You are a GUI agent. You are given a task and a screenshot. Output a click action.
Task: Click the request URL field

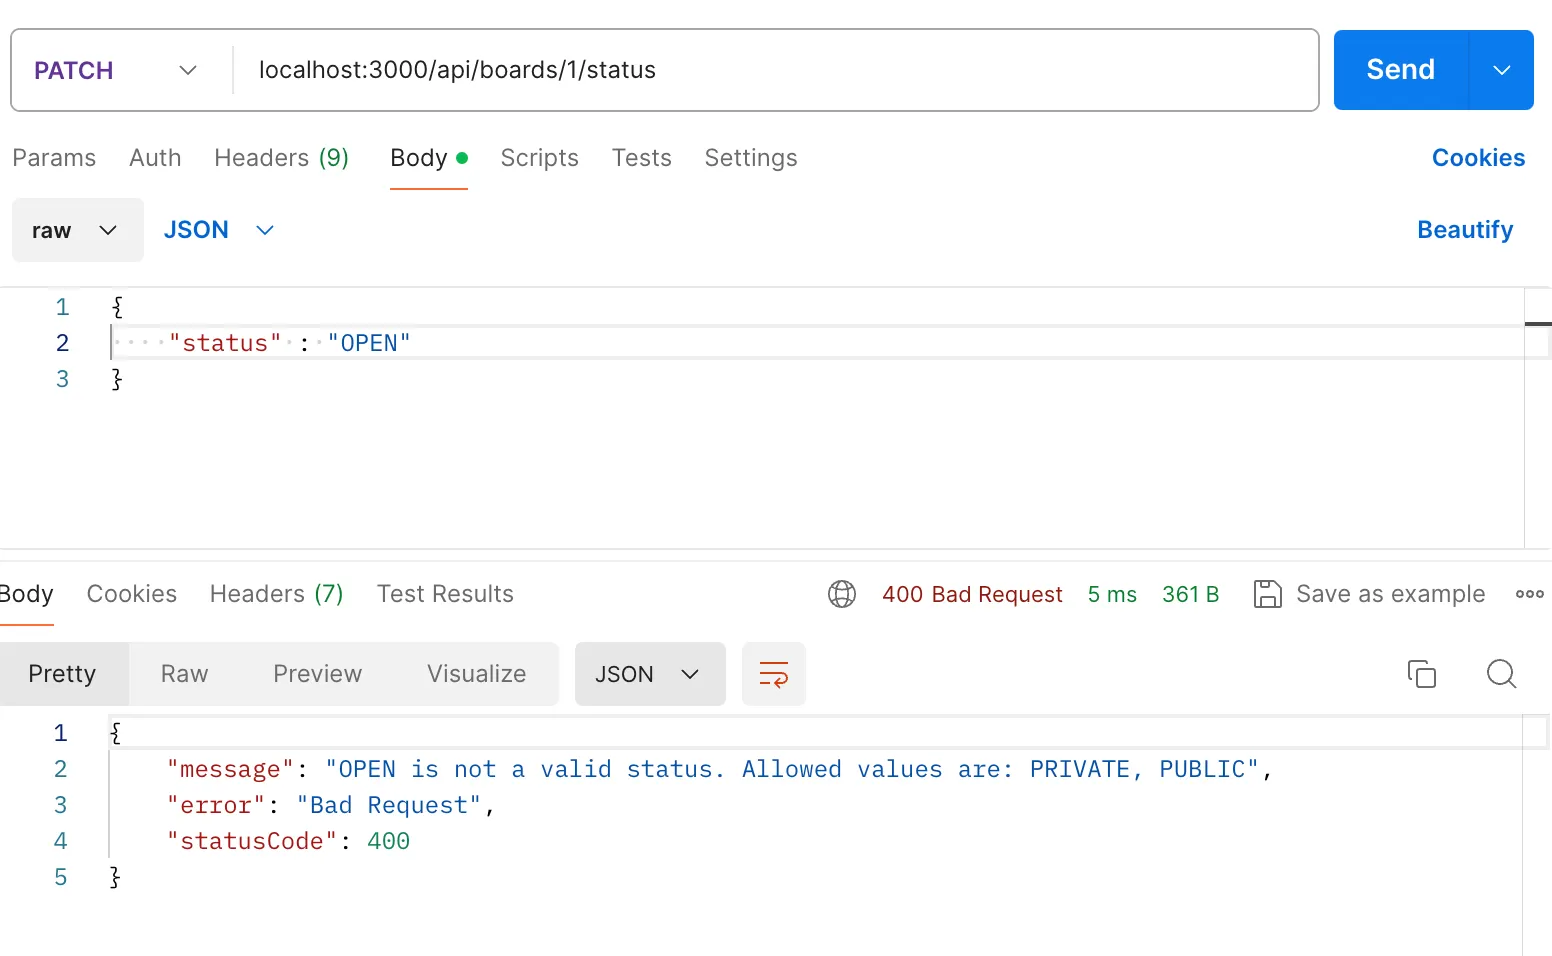(776, 70)
